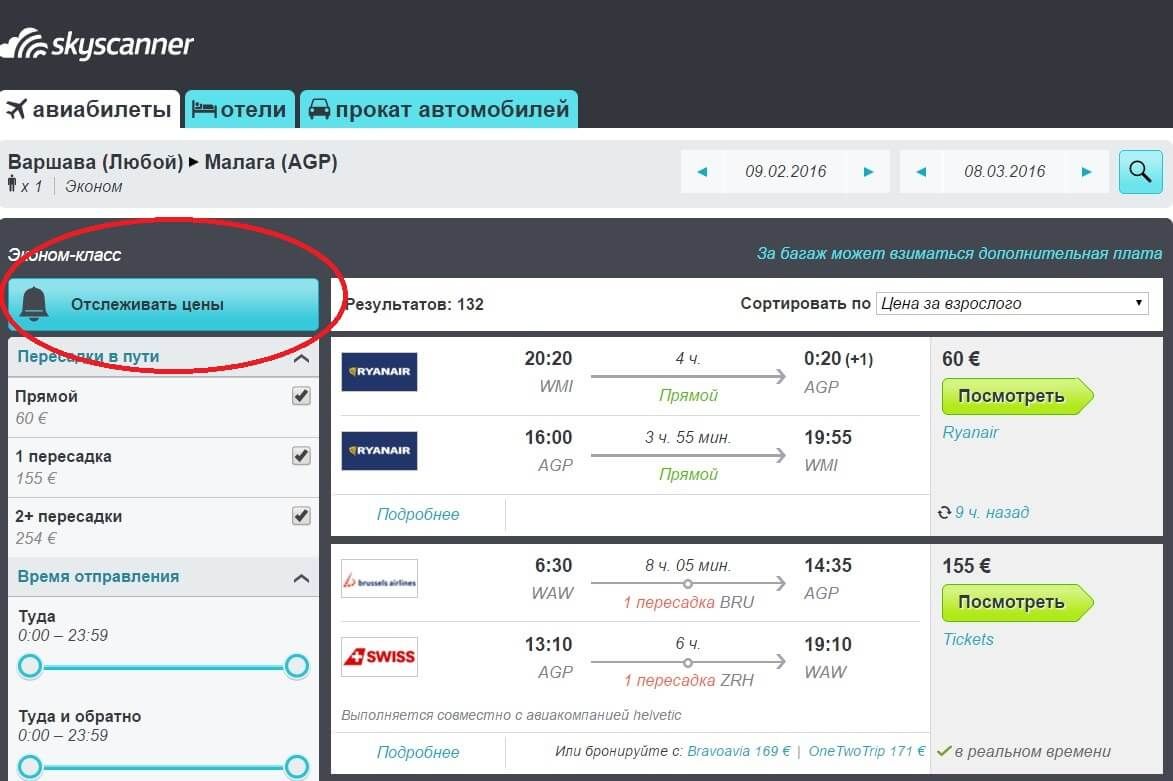Collapse the 'Время отправления' section
Viewport: 1173px width, 781px height.
pyautogui.click(x=301, y=578)
